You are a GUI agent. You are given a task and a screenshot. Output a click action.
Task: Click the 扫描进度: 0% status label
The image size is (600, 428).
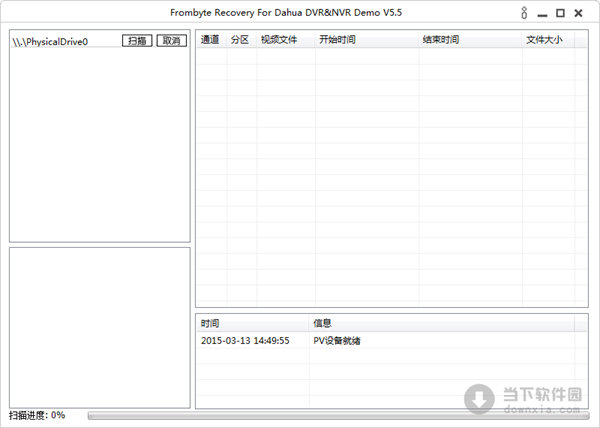click(37, 415)
